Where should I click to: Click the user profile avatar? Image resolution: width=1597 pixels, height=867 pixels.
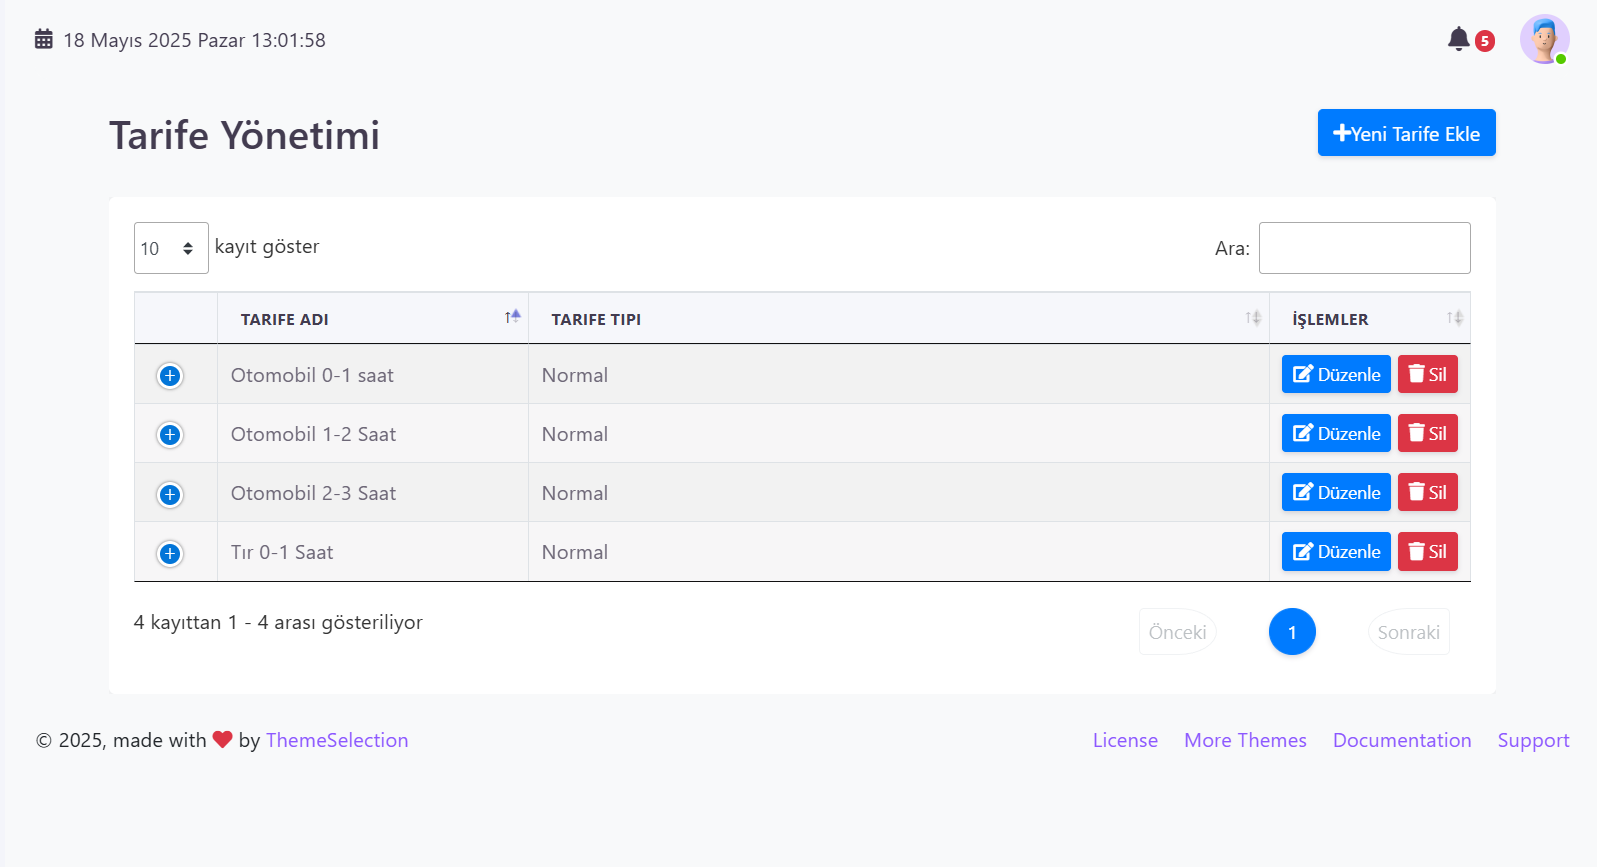coord(1544,40)
